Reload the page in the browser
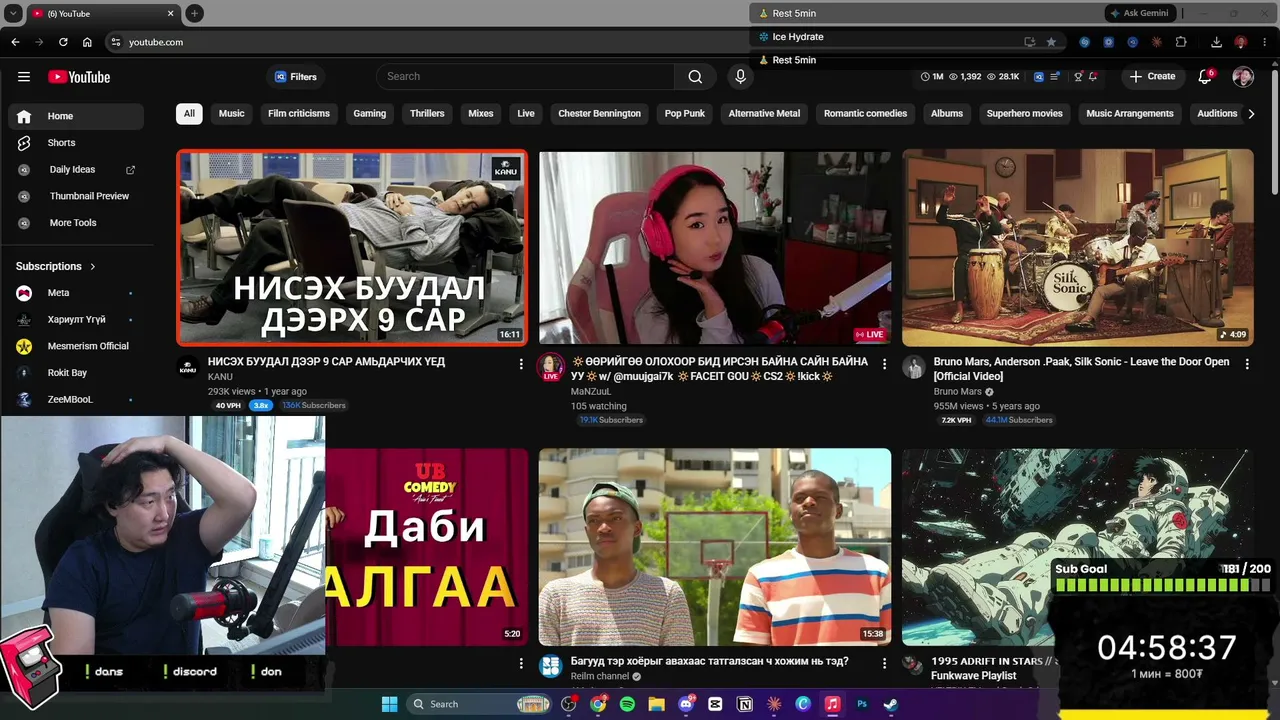 point(63,42)
